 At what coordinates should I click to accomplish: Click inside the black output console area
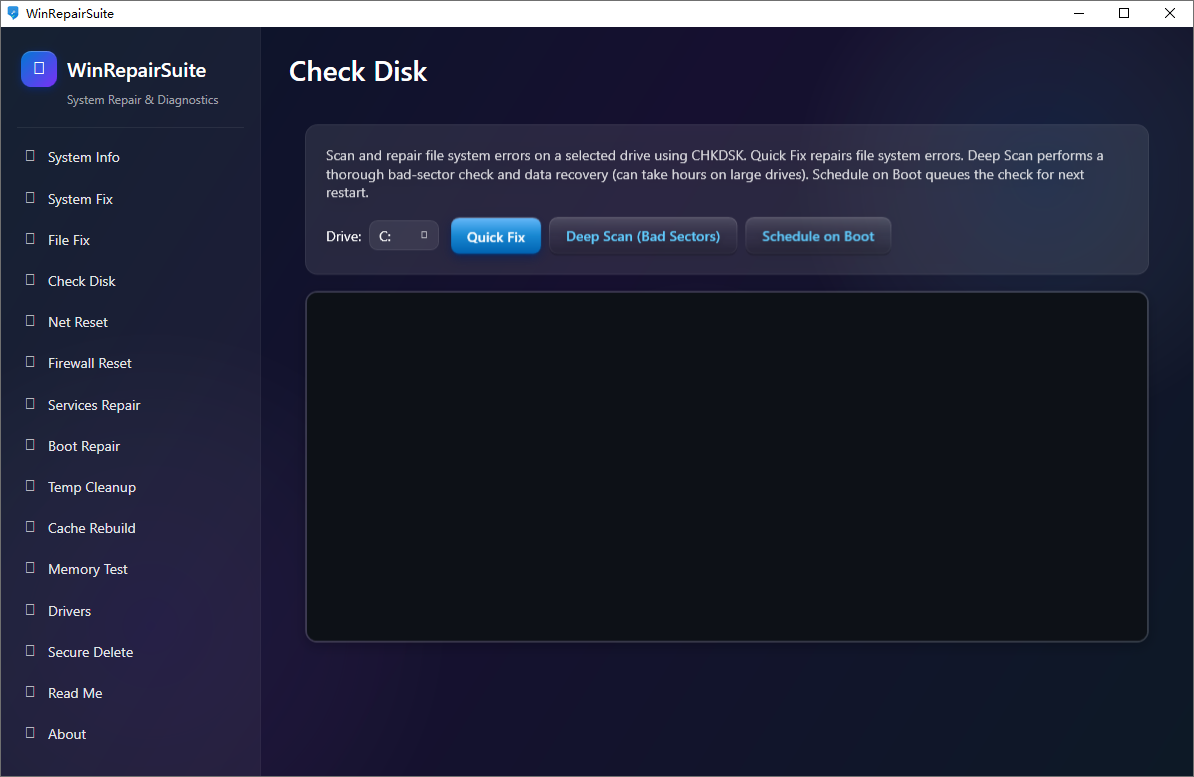(x=726, y=467)
